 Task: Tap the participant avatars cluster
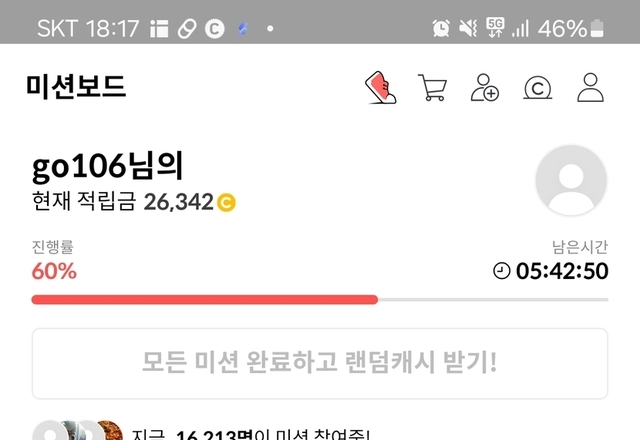coord(78,430)
